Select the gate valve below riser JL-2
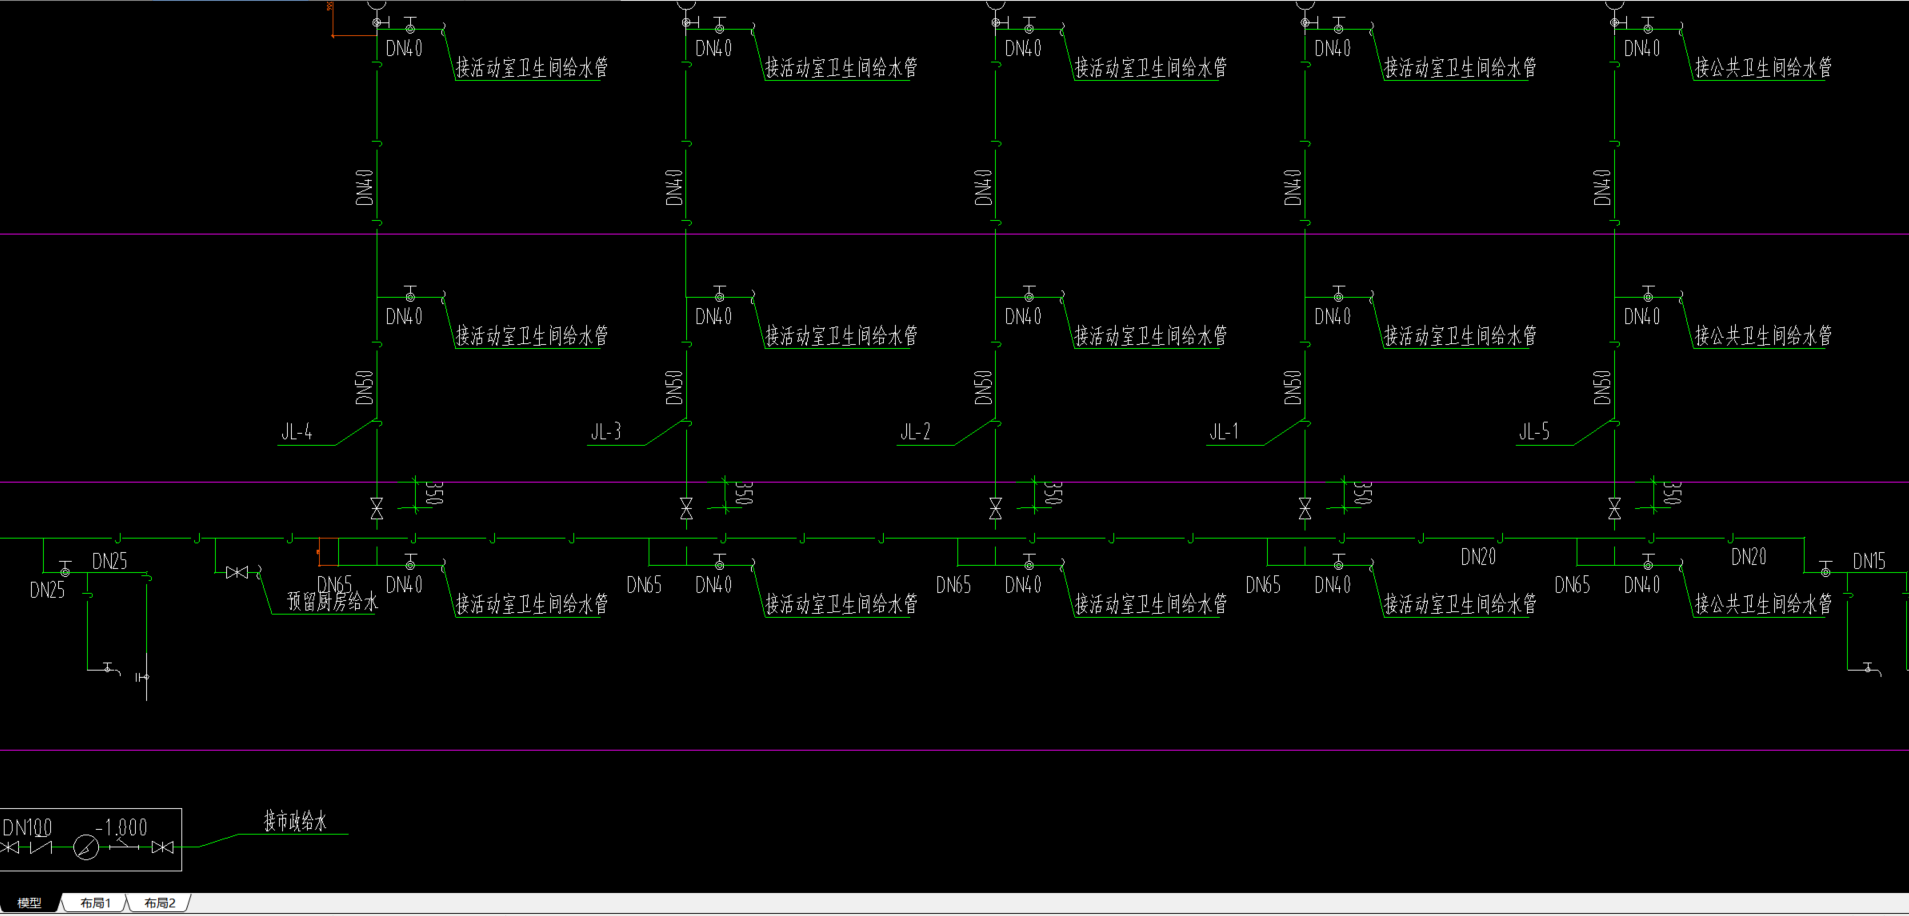 (995, 509)
